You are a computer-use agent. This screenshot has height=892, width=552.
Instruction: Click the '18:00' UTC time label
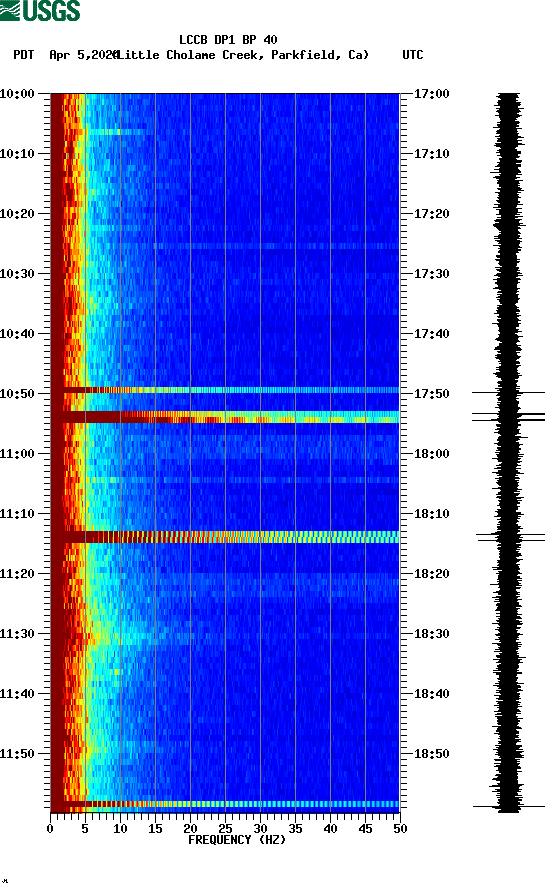click(431, 453)
